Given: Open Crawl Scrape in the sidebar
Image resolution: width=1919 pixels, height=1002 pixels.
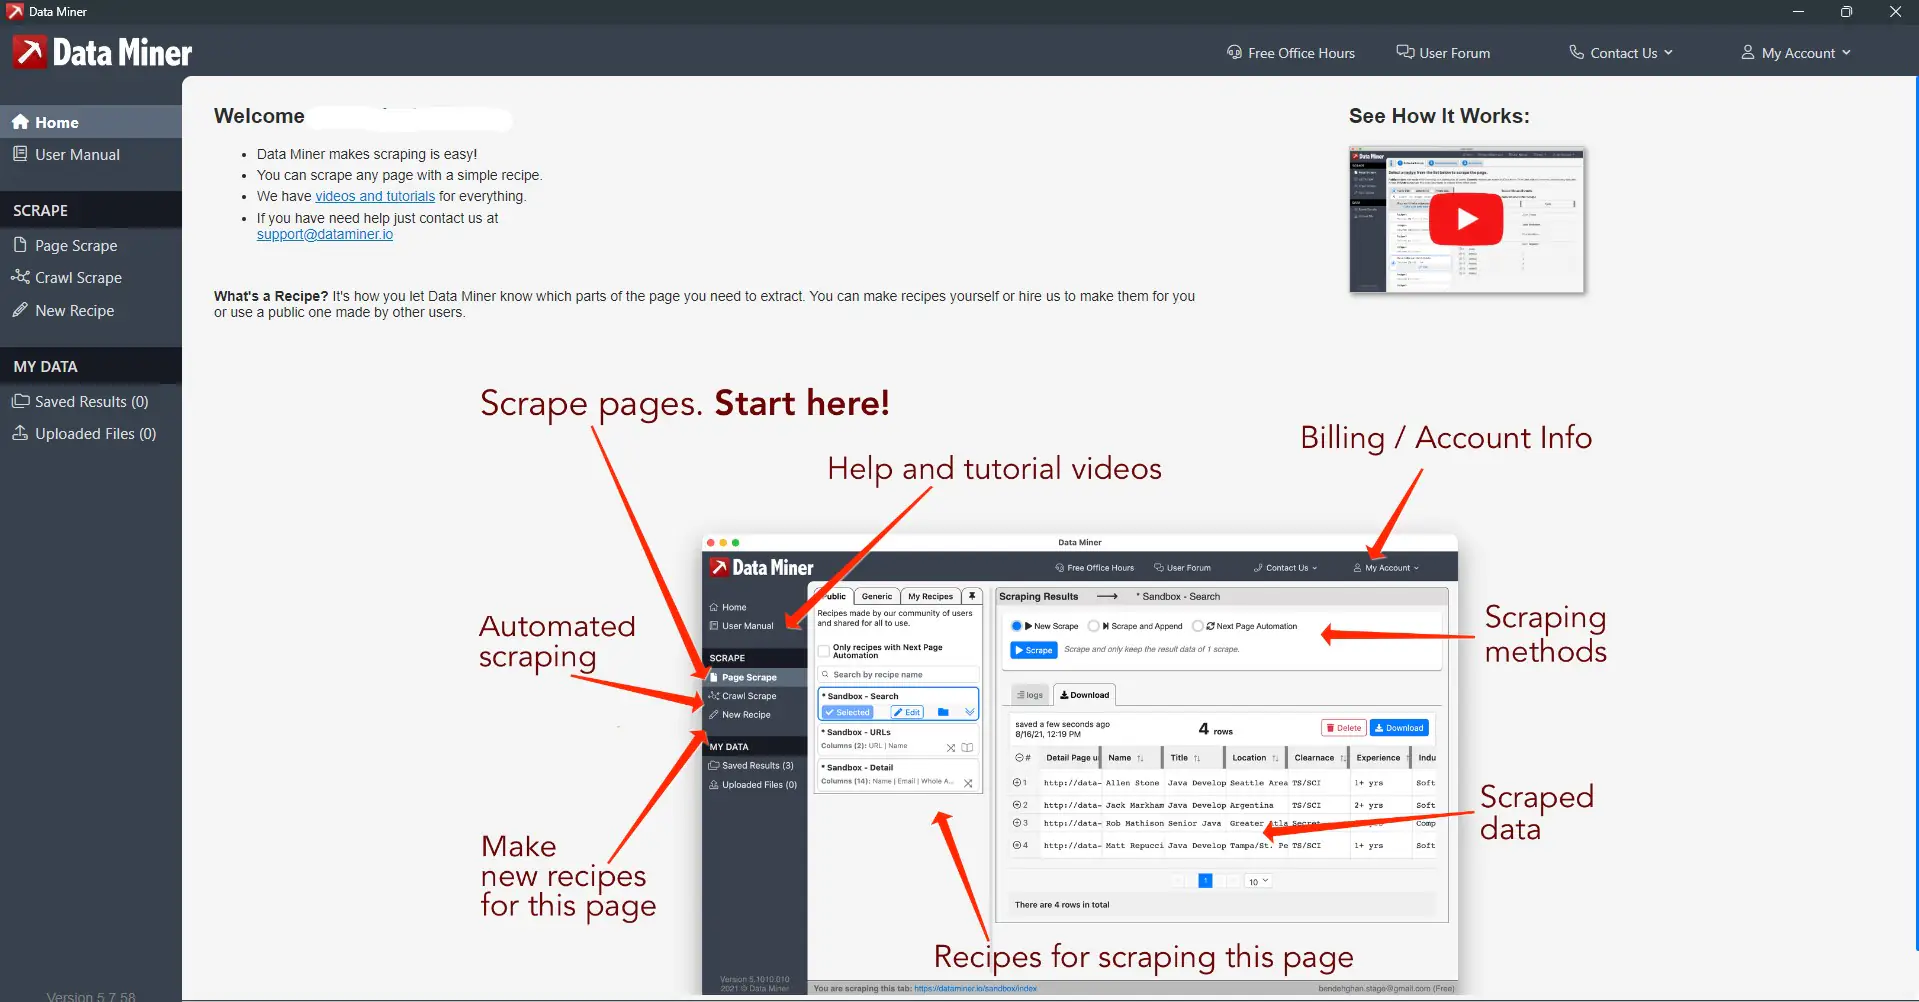Looking at the screenshot, I should (91, 277).
